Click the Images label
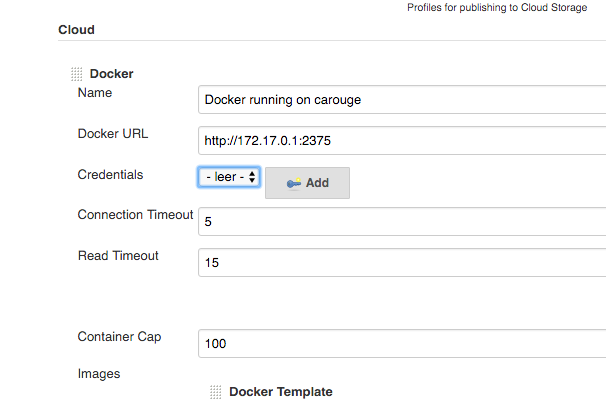 tap(99, 374)
